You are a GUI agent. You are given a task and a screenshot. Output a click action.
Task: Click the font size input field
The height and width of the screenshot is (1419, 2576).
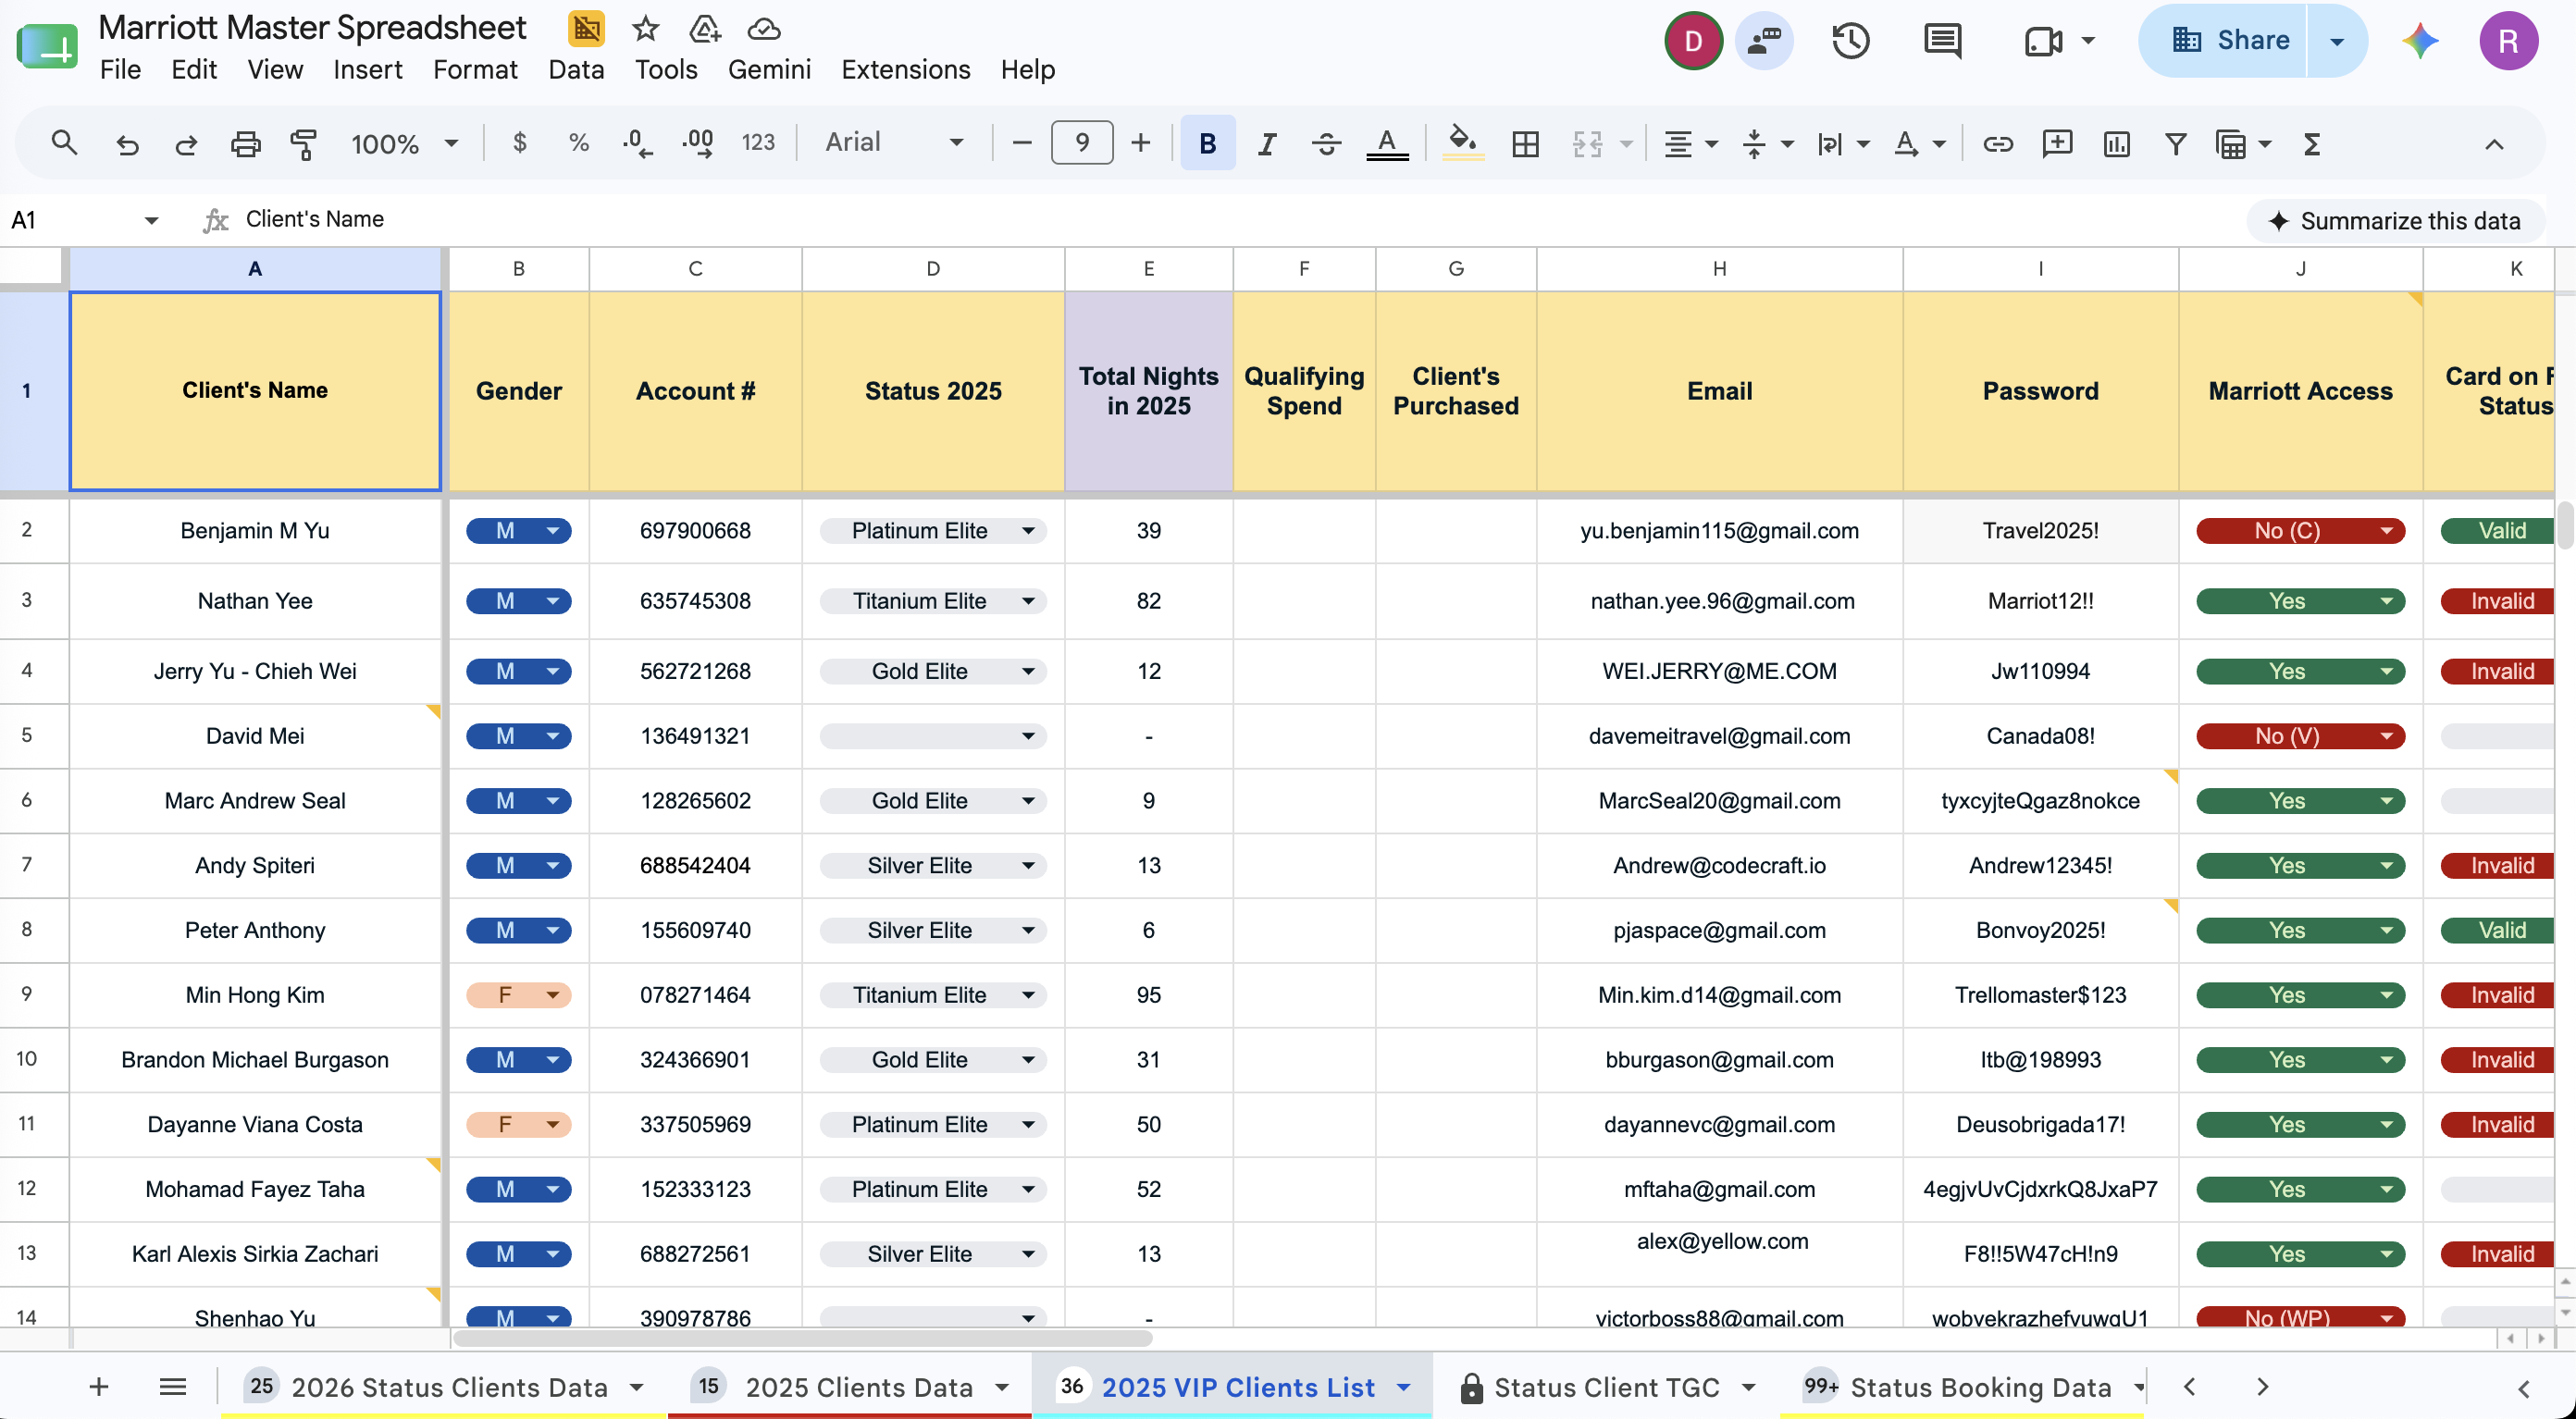pos(1082,143)
